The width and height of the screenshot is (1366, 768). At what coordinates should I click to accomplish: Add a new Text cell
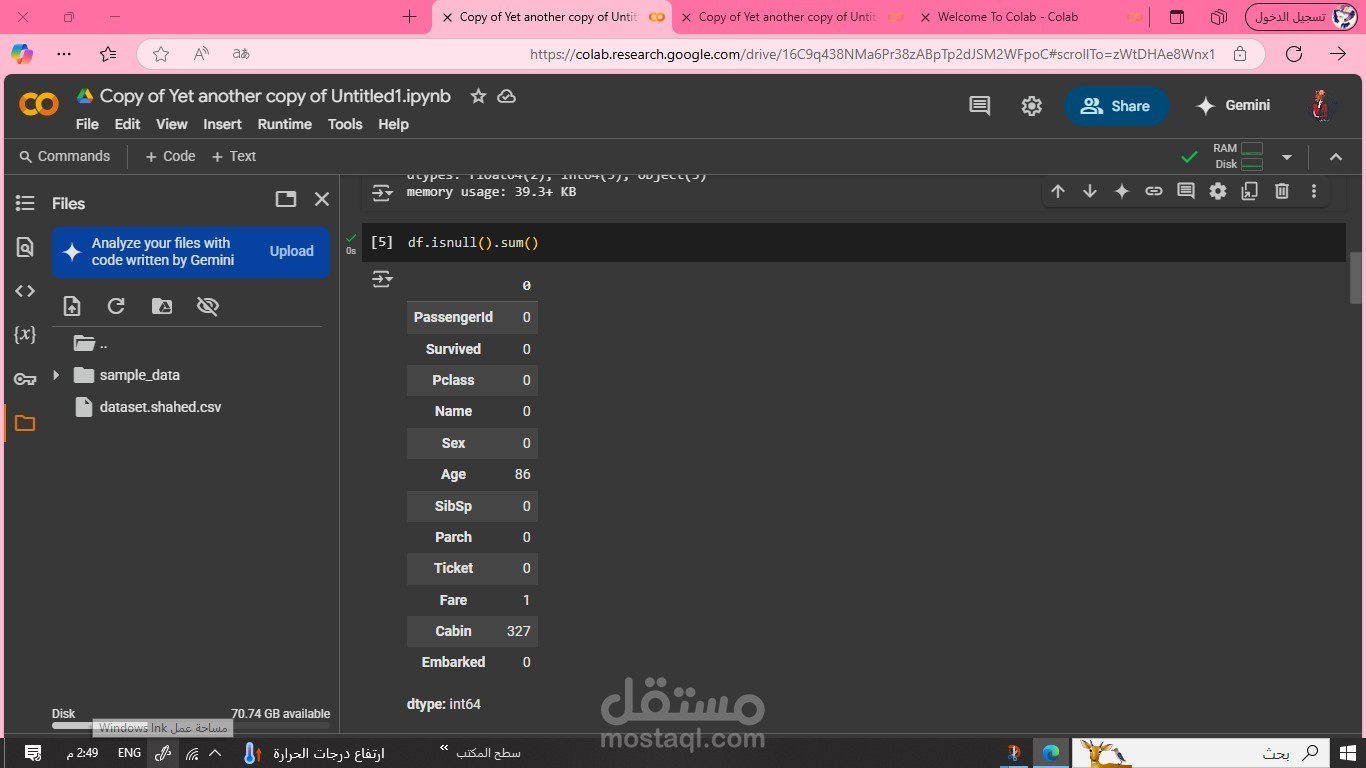(234, 156)
